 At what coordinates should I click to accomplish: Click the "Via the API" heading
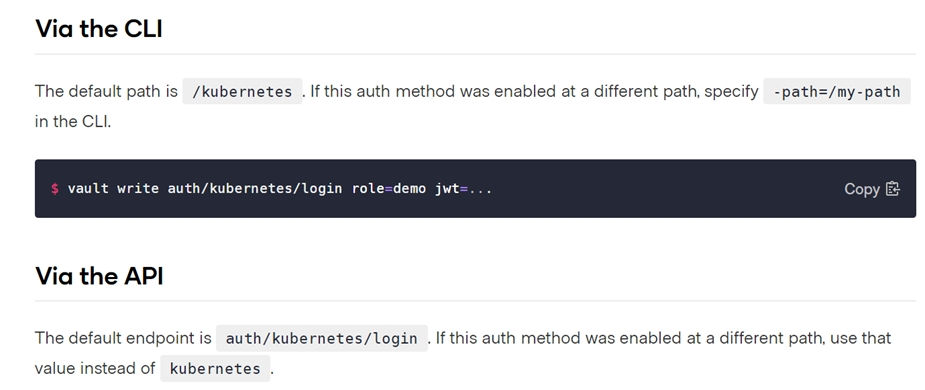(x=99, y=276)
